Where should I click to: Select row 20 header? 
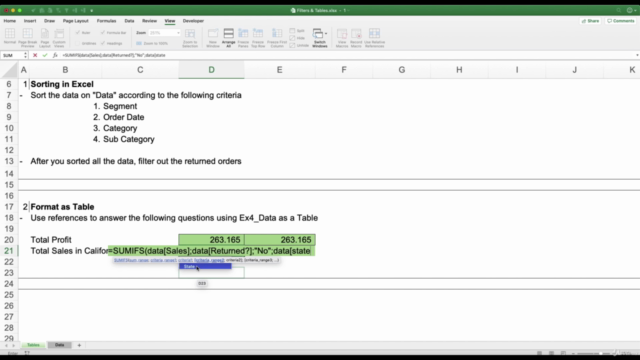(x=9, y=240)
